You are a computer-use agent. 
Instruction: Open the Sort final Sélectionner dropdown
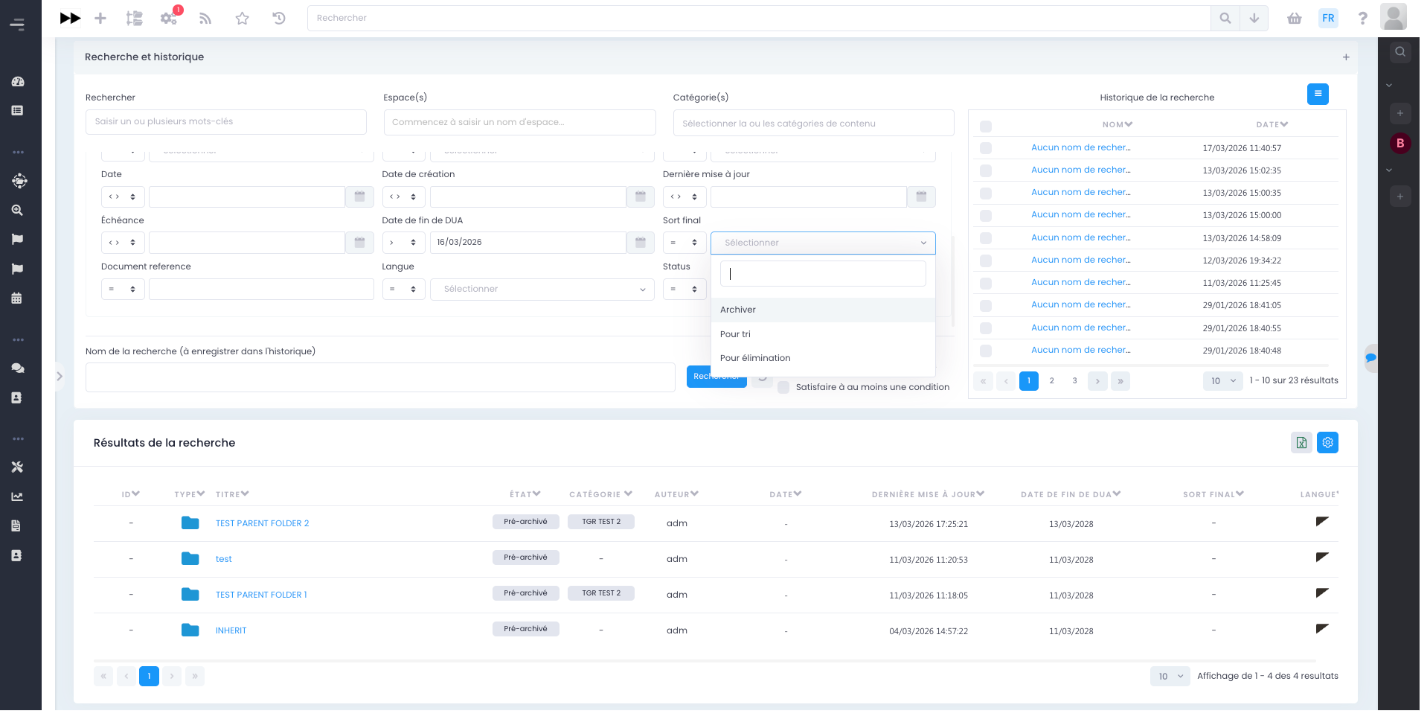coord(823,243)
